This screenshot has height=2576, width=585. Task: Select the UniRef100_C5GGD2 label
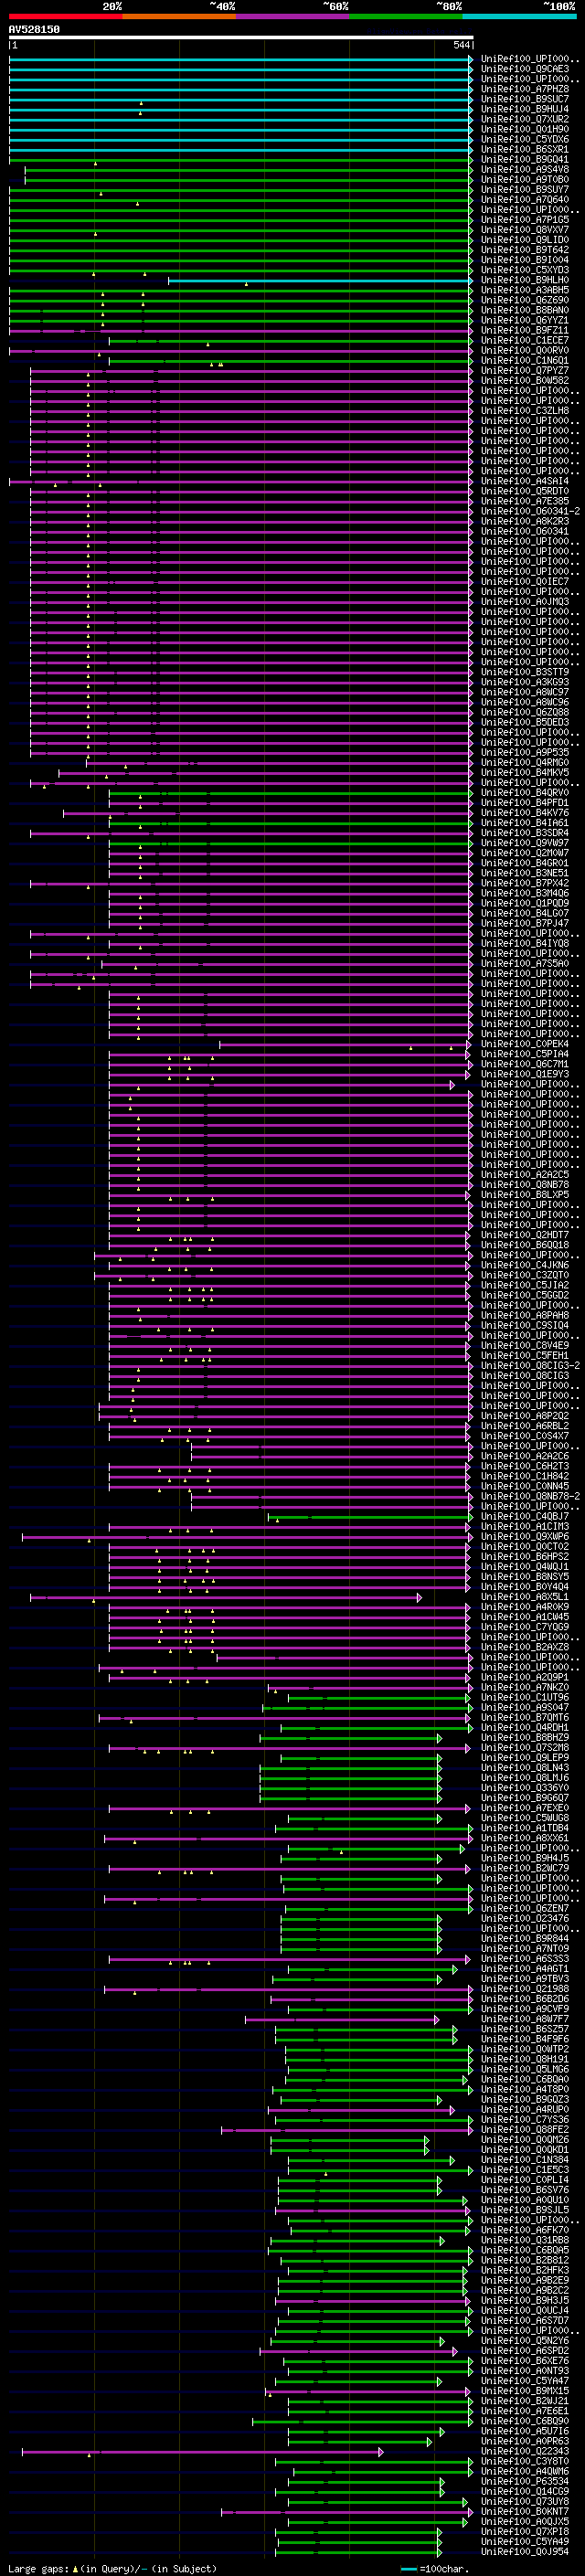(525, 1295)
